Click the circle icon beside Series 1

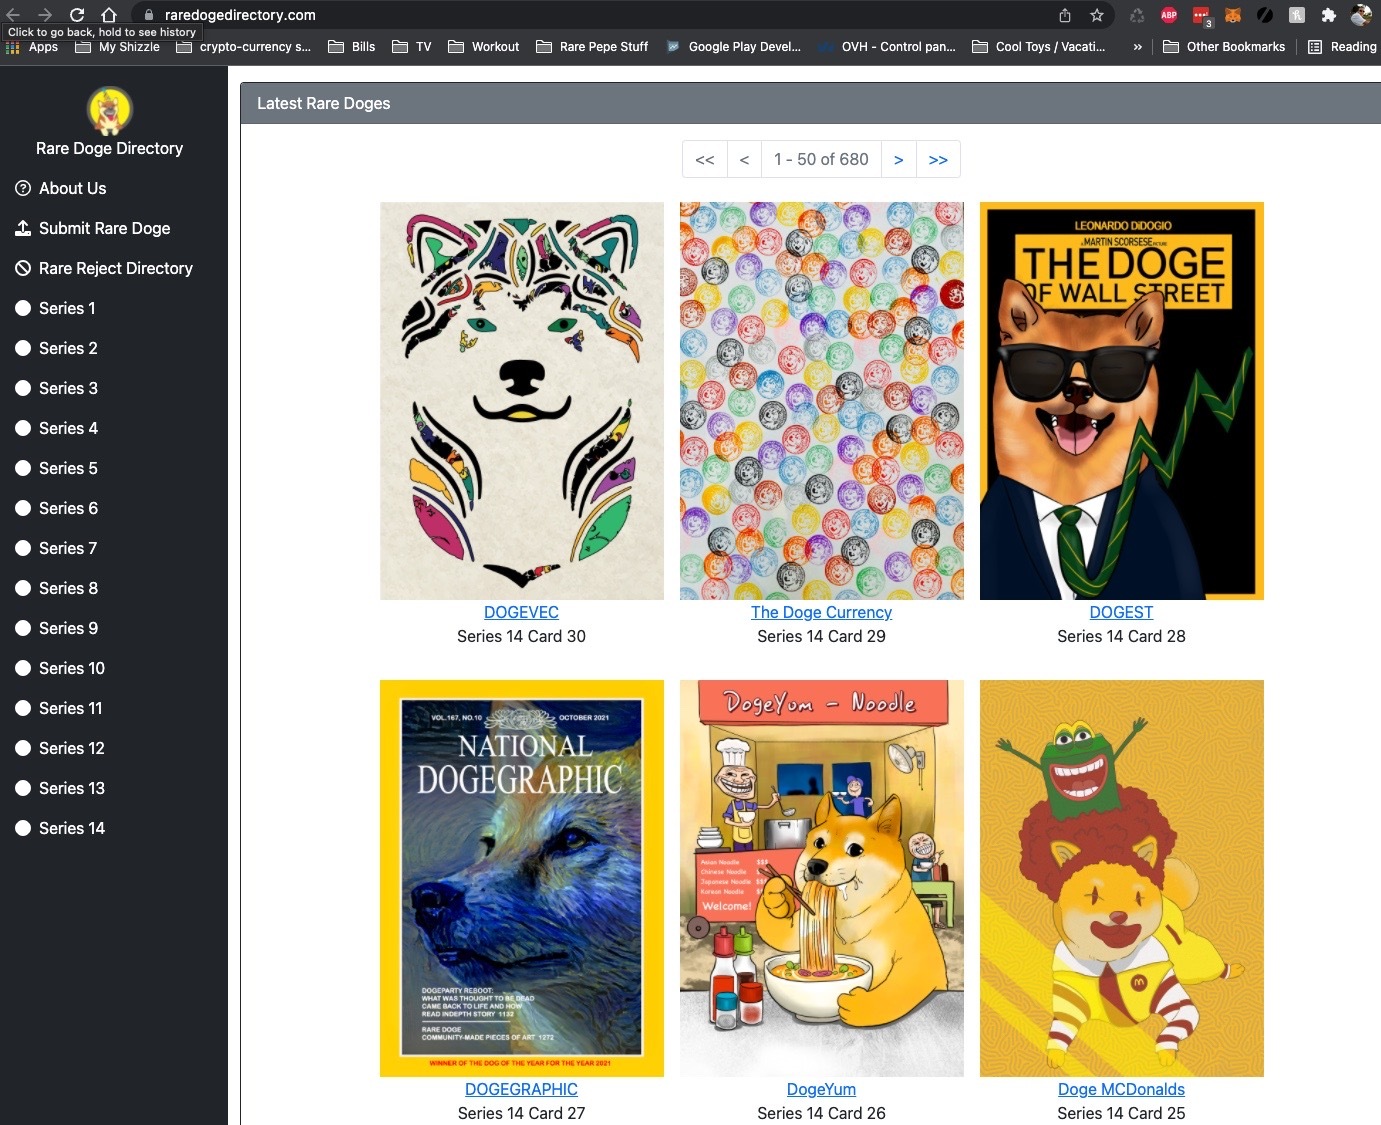tap(23, 308)
